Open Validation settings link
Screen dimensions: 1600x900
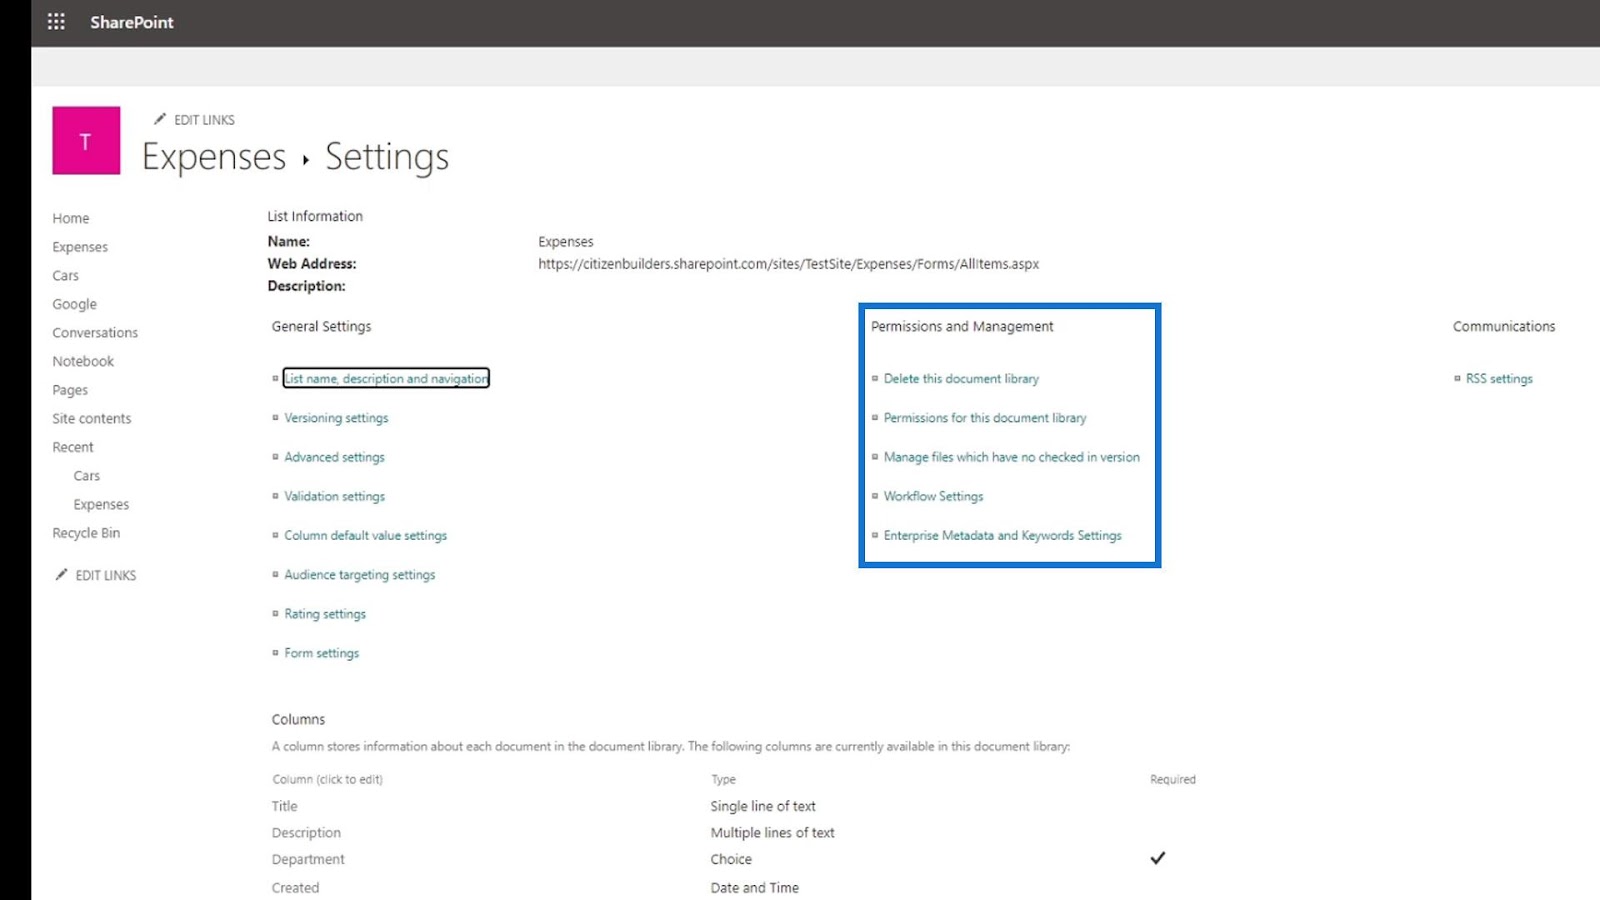(334, 496)
